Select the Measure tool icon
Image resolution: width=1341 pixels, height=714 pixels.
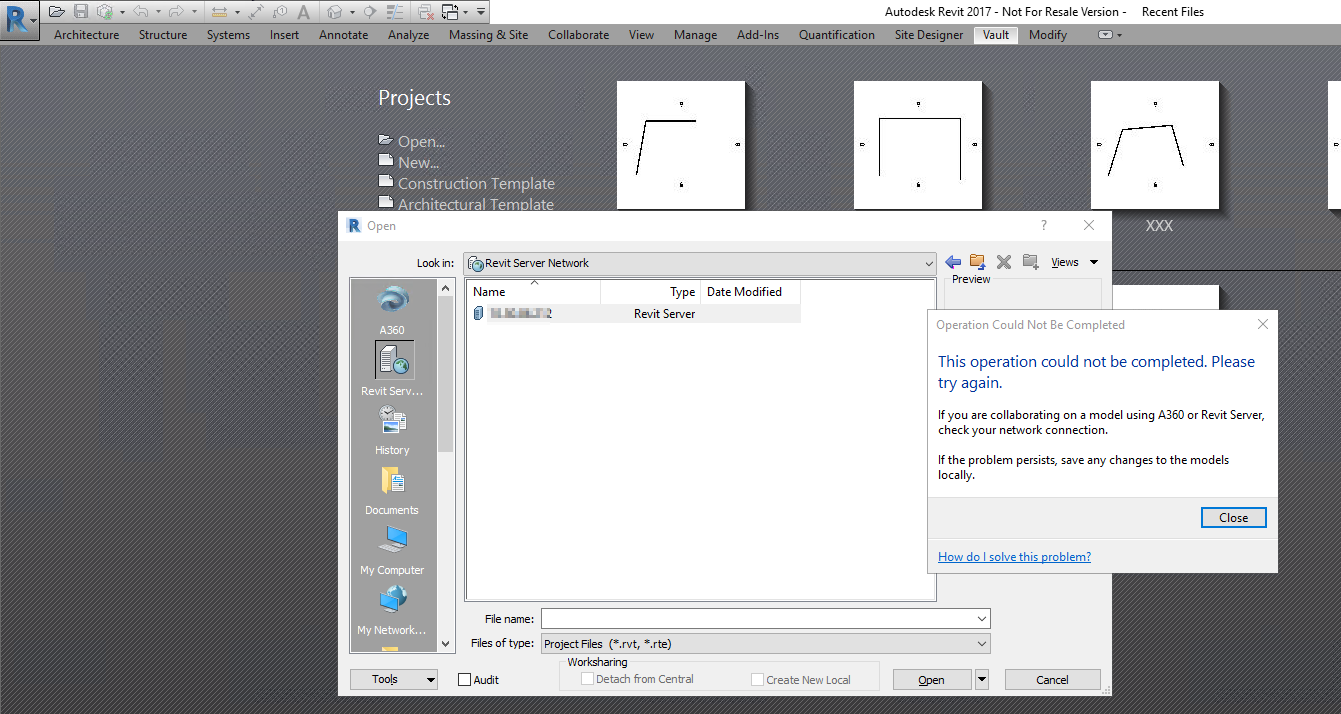point(219,12)
